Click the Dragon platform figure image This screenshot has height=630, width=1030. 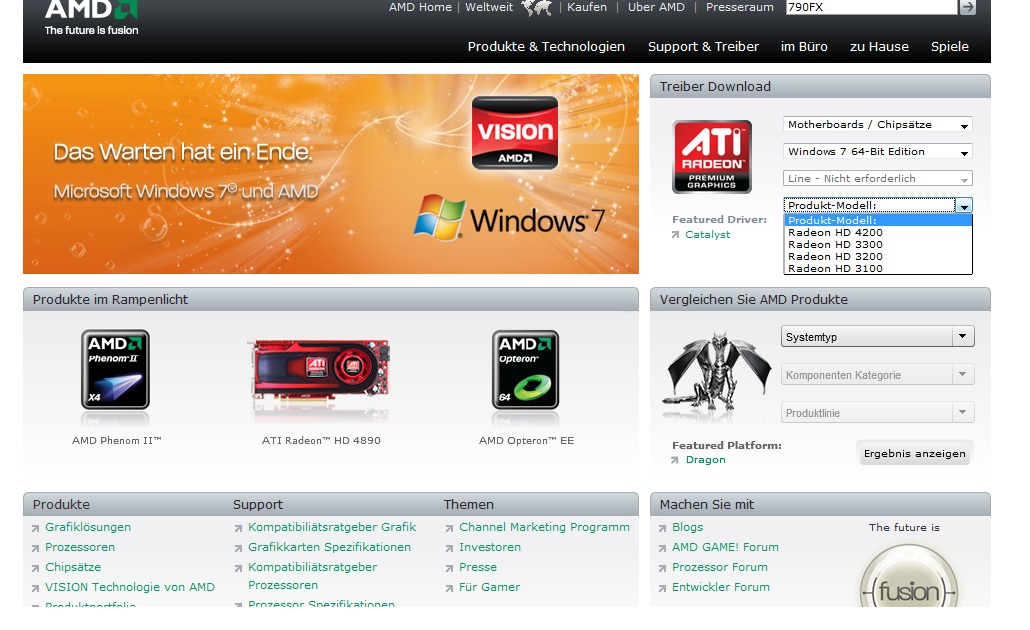pos(717,371)
